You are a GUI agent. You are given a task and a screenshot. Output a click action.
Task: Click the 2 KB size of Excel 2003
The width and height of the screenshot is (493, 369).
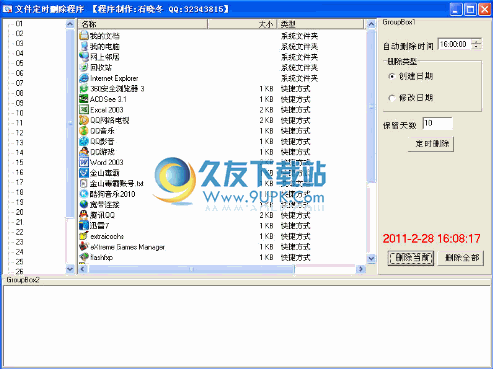point(266,110)
